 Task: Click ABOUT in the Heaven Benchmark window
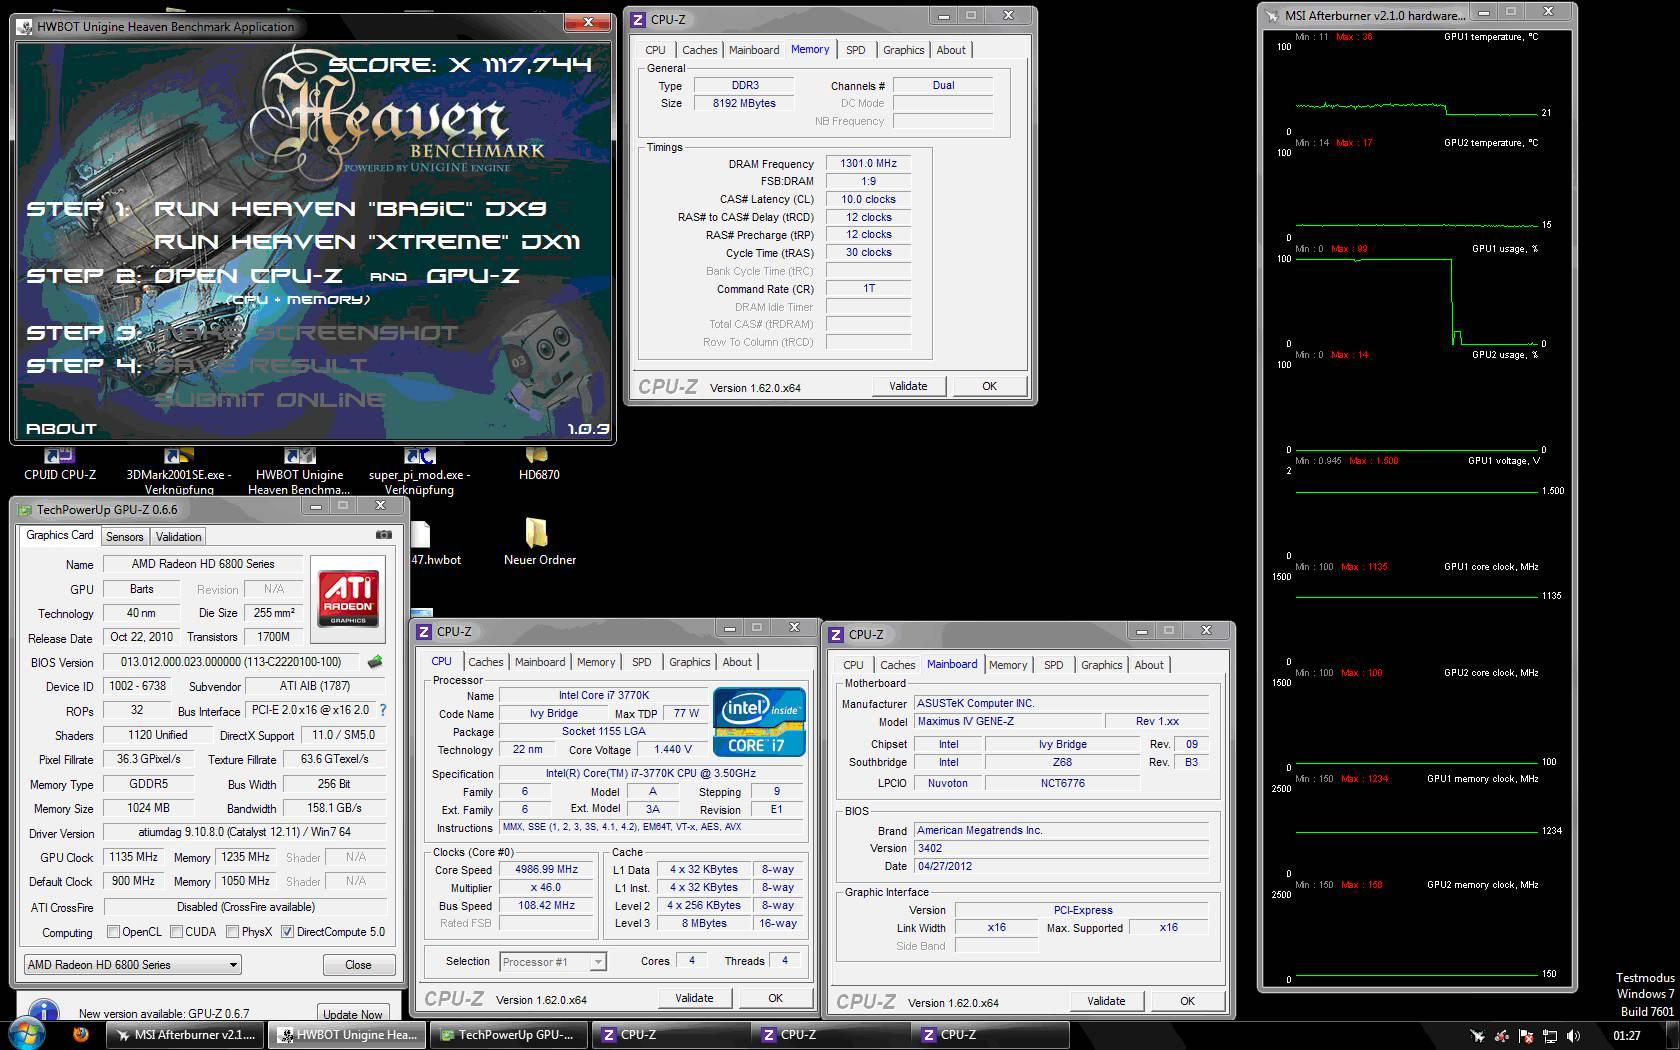(x=61, y=429)
